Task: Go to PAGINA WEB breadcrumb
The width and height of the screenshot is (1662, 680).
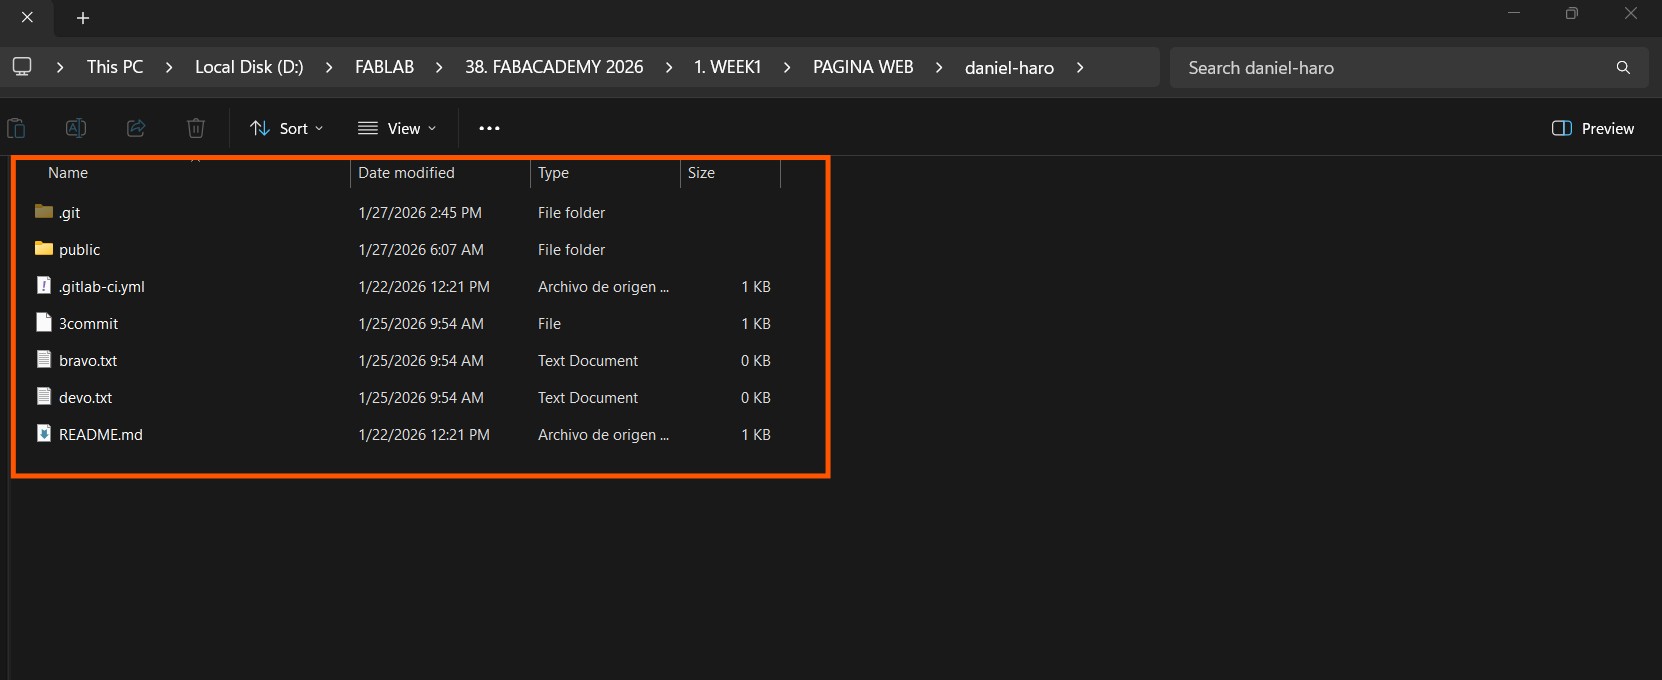Action: [863, 67]
